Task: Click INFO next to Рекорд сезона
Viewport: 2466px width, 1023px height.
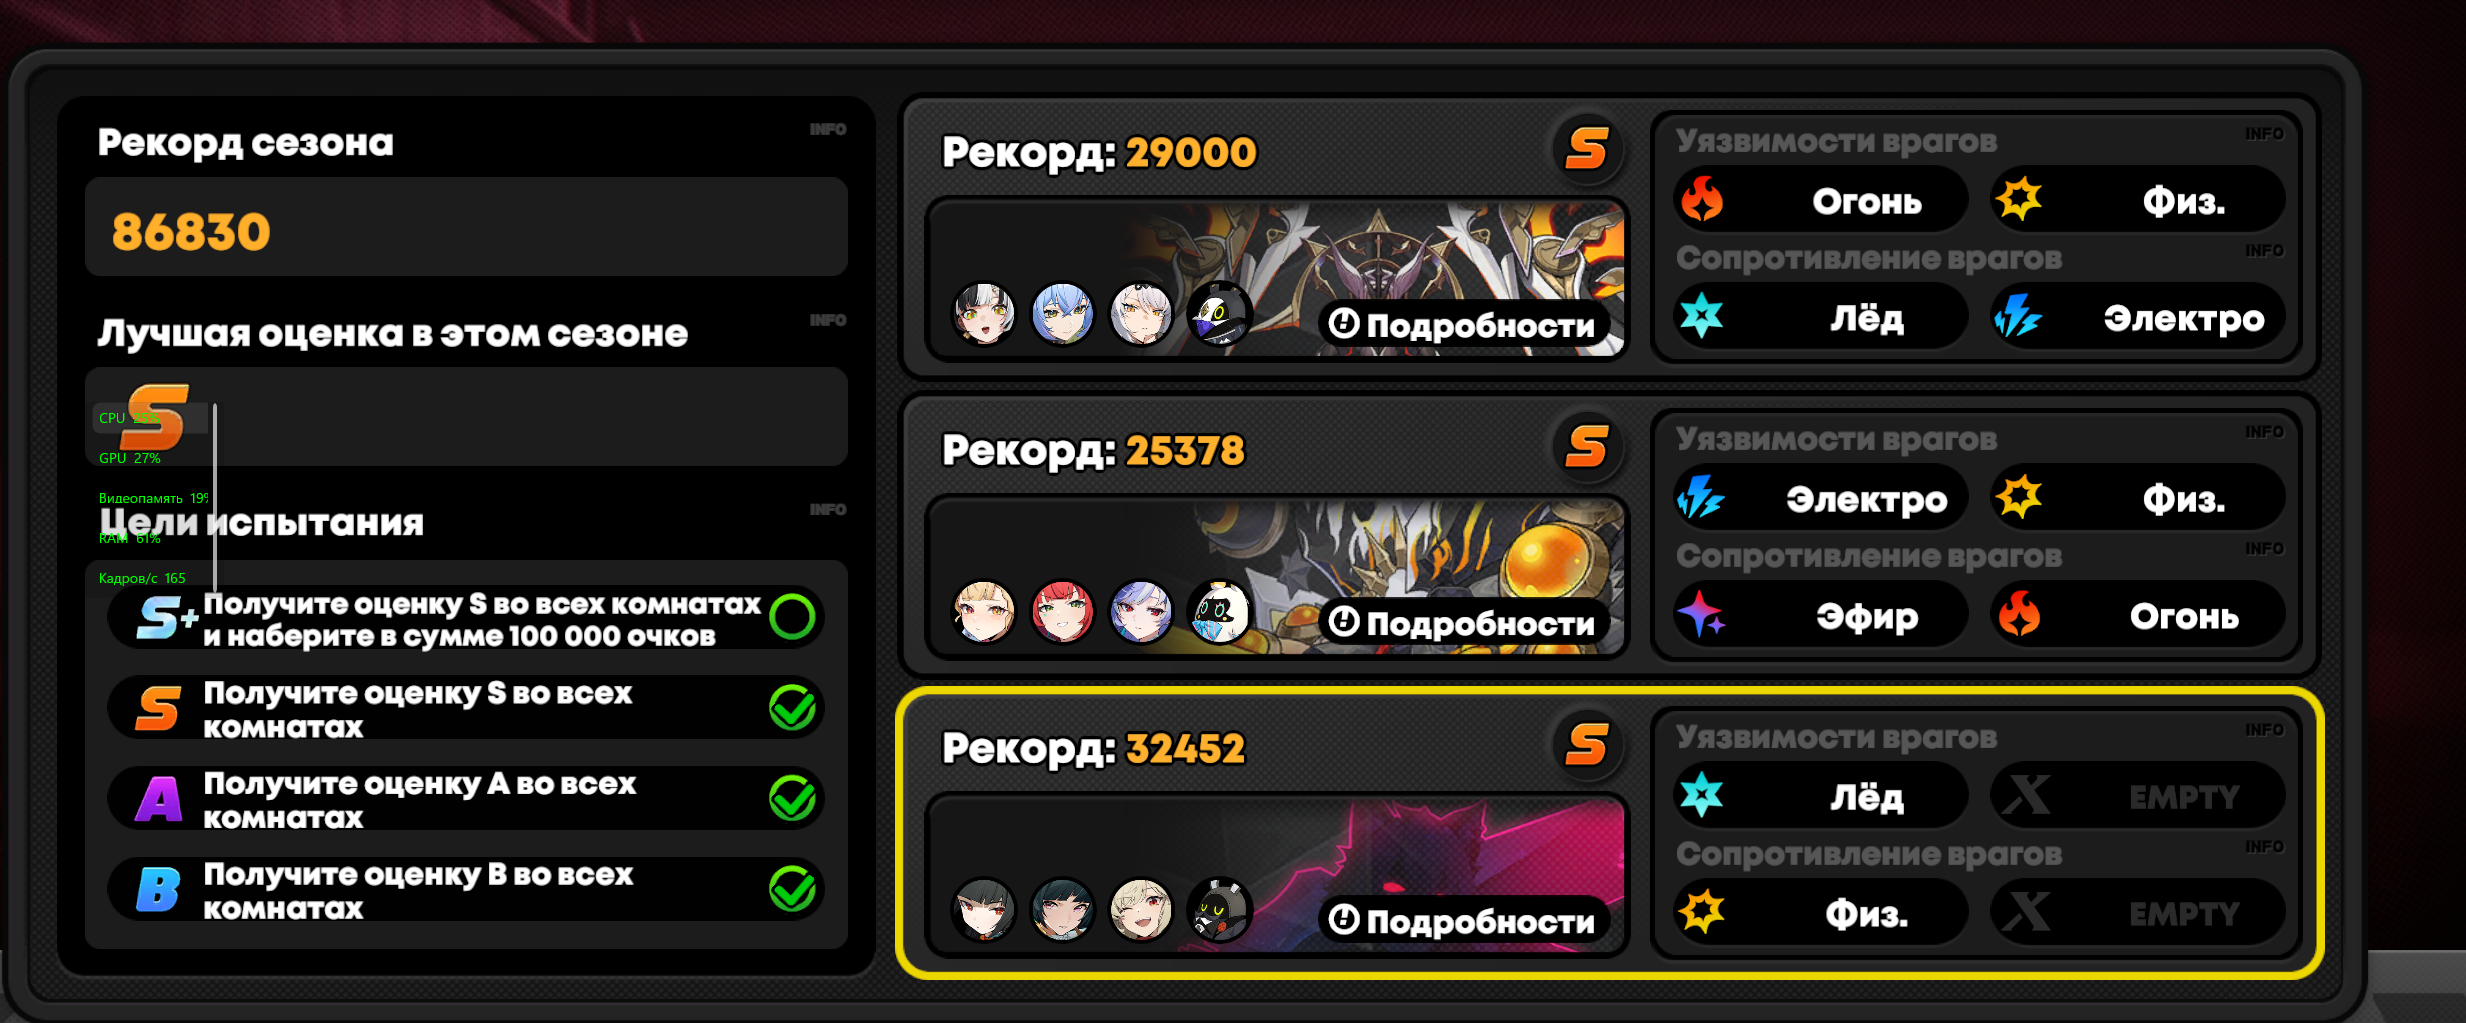Action: pyautogui.click(x=828, y=130)
